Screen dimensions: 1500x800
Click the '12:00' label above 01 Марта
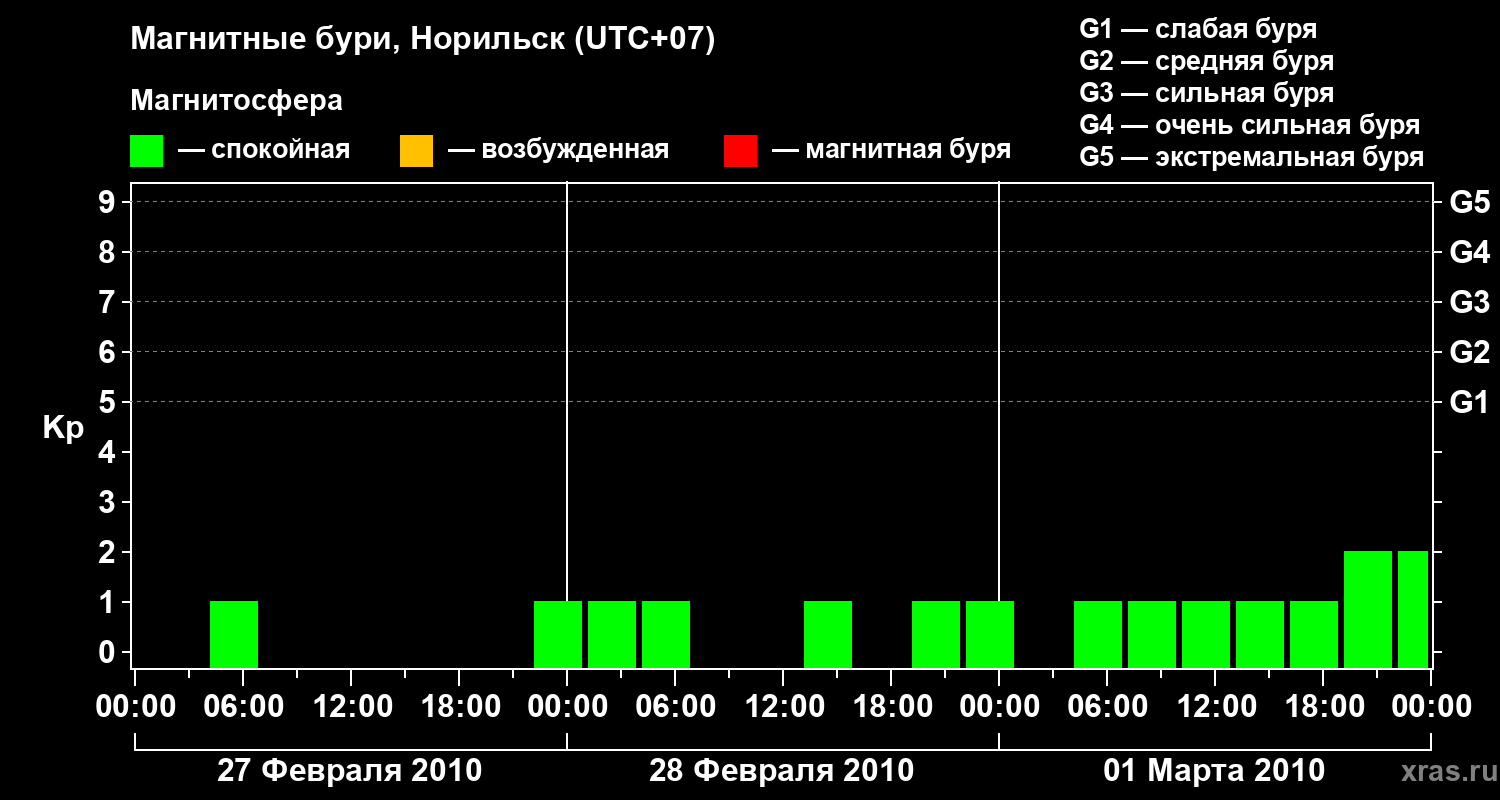pos(1215,707)
